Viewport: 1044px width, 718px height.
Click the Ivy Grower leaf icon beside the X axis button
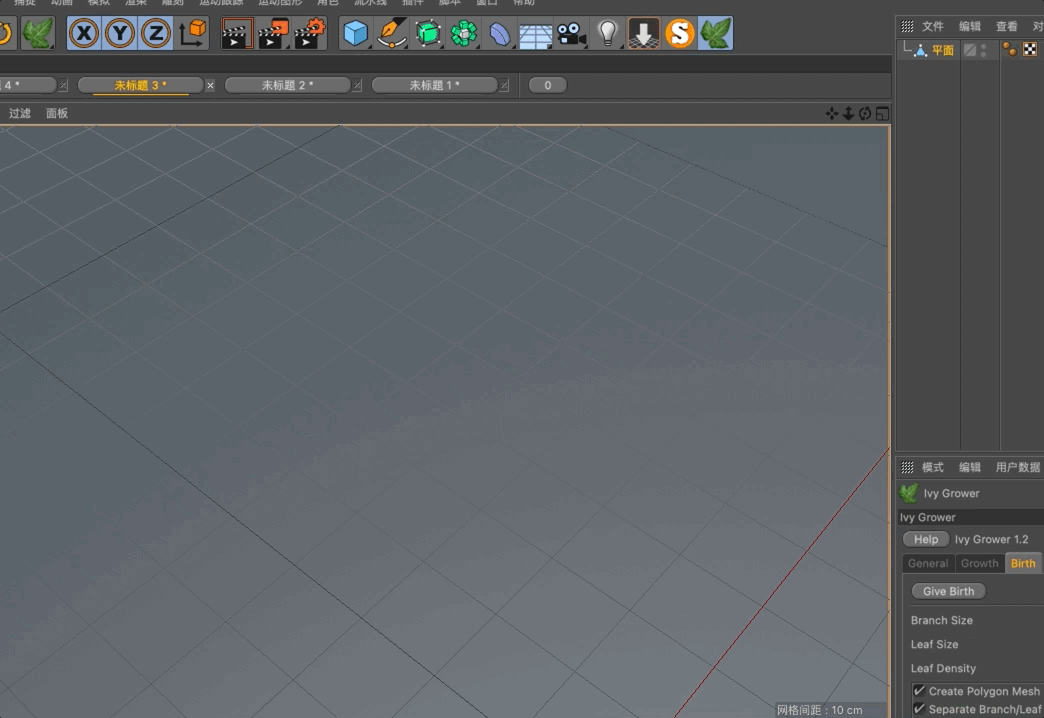tap(37, 33)
